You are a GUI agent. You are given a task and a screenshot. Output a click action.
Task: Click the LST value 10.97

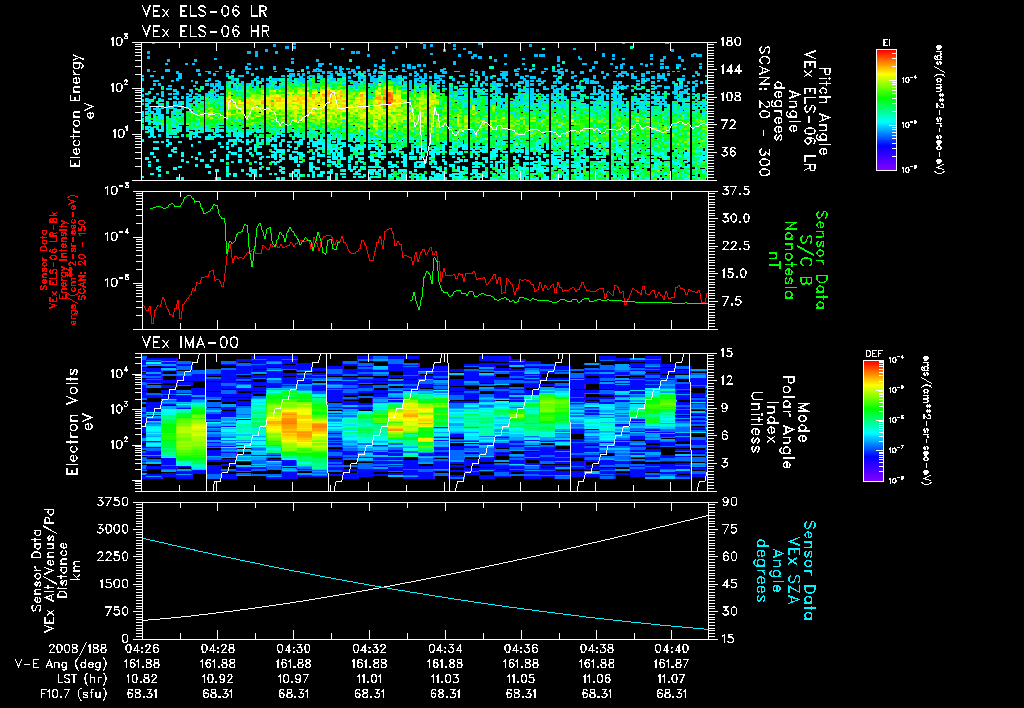293,679
